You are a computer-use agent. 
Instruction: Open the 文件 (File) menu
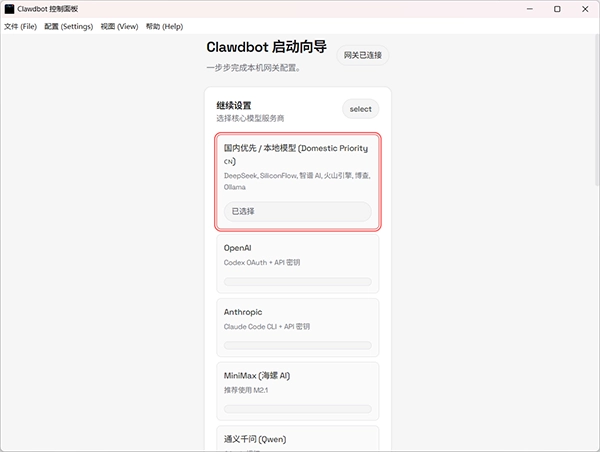[20, 26]
